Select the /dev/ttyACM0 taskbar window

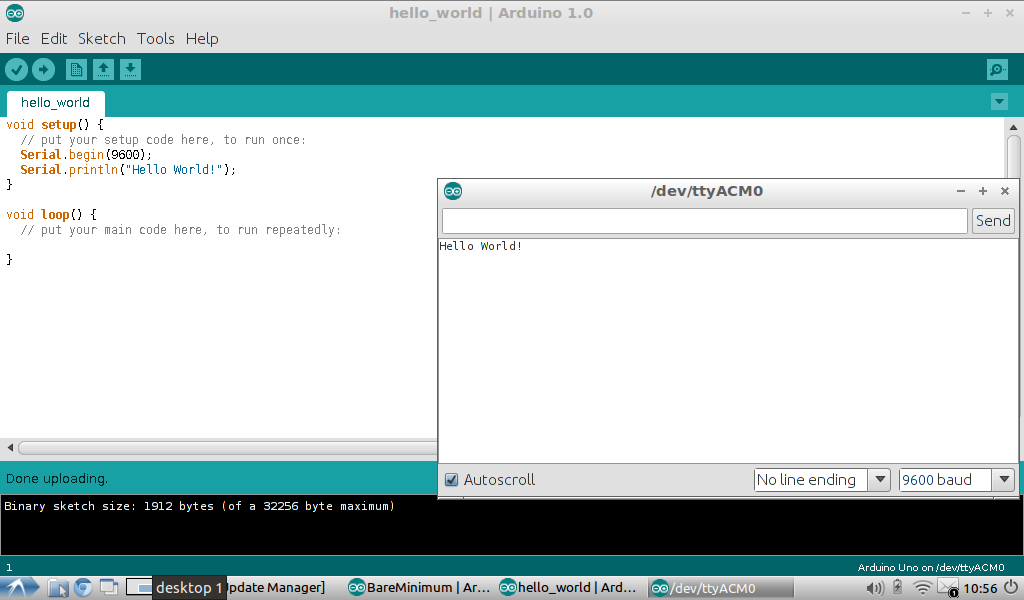pos(720,588)
